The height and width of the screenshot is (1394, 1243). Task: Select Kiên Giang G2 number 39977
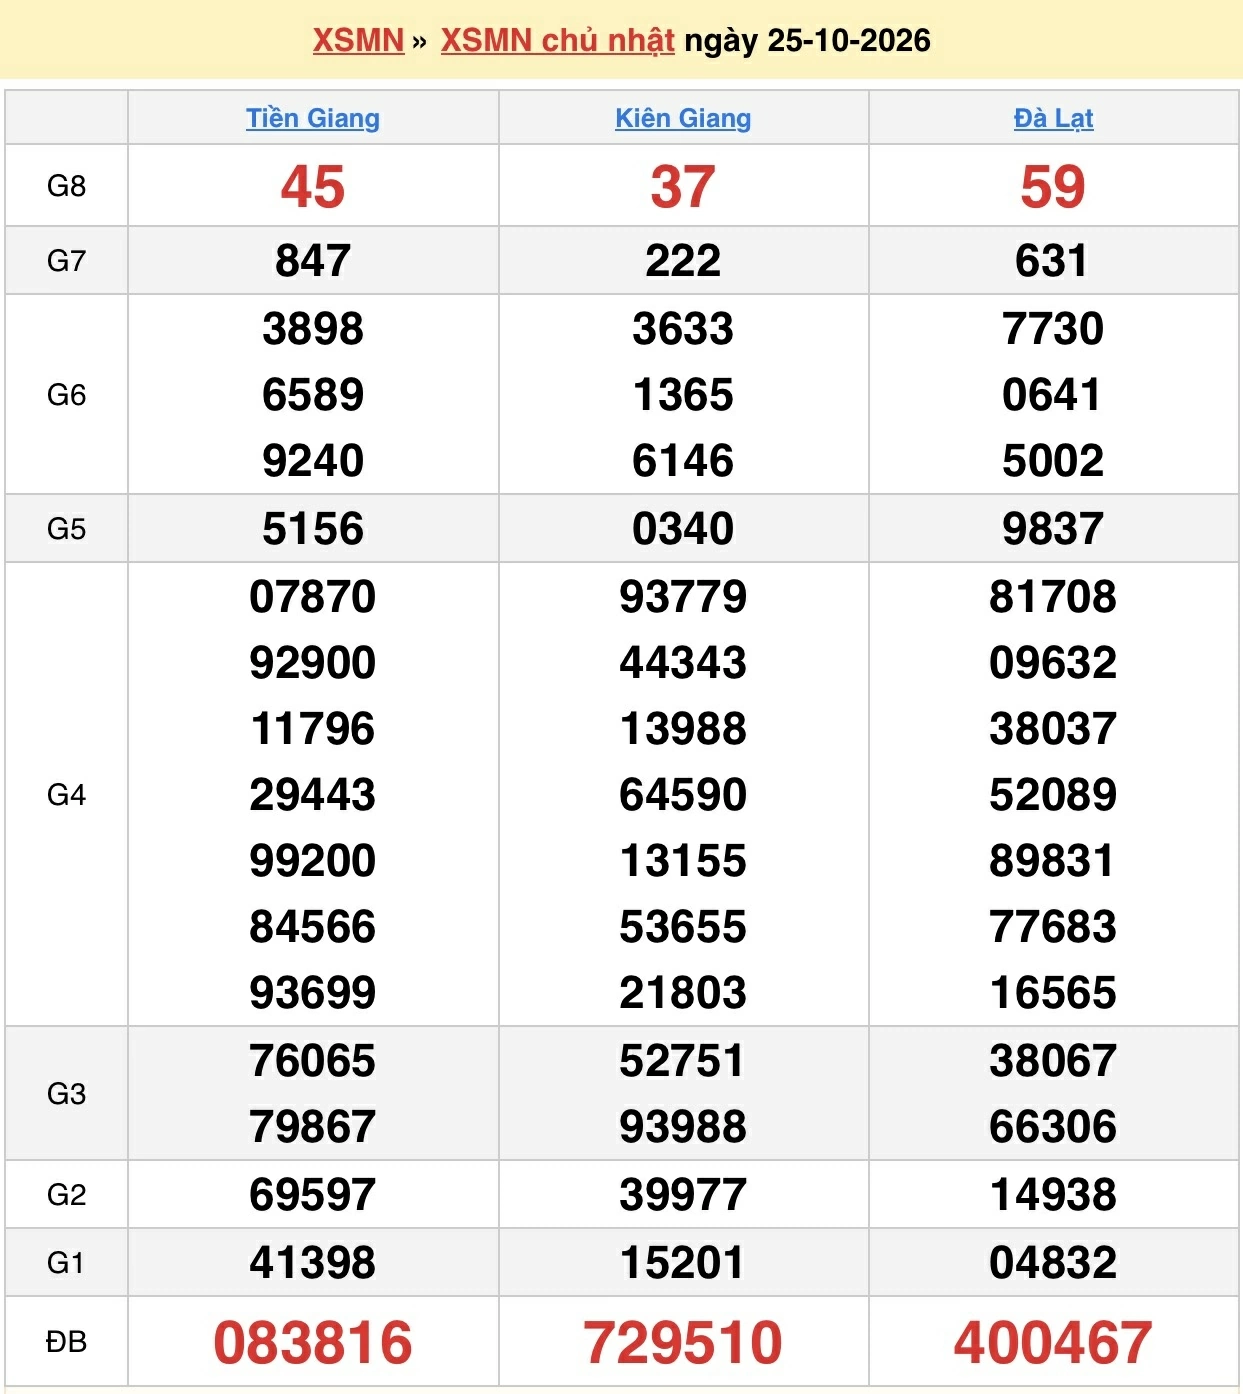click(683, 1195)
